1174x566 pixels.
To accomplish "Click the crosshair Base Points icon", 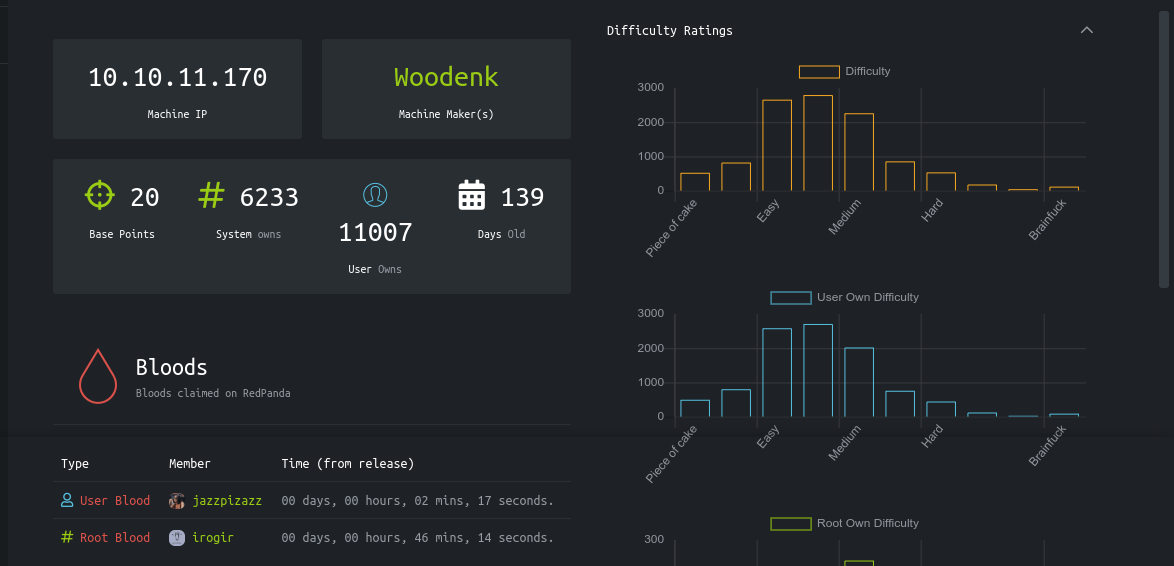I will [99, 195].
